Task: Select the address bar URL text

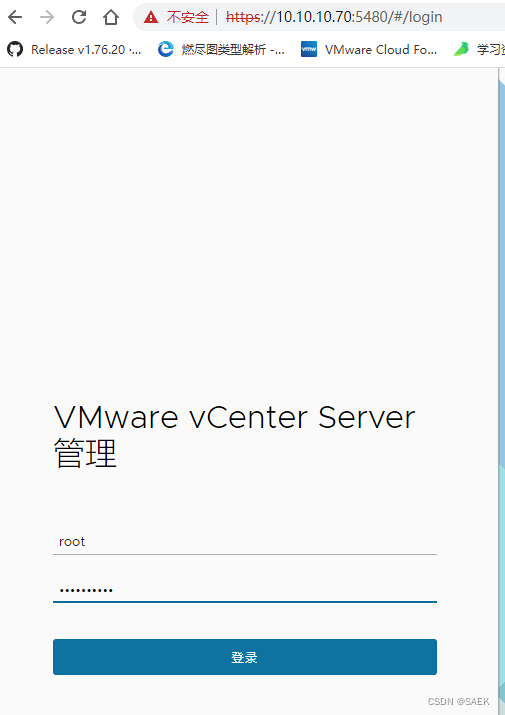Action: coord(334,17)
